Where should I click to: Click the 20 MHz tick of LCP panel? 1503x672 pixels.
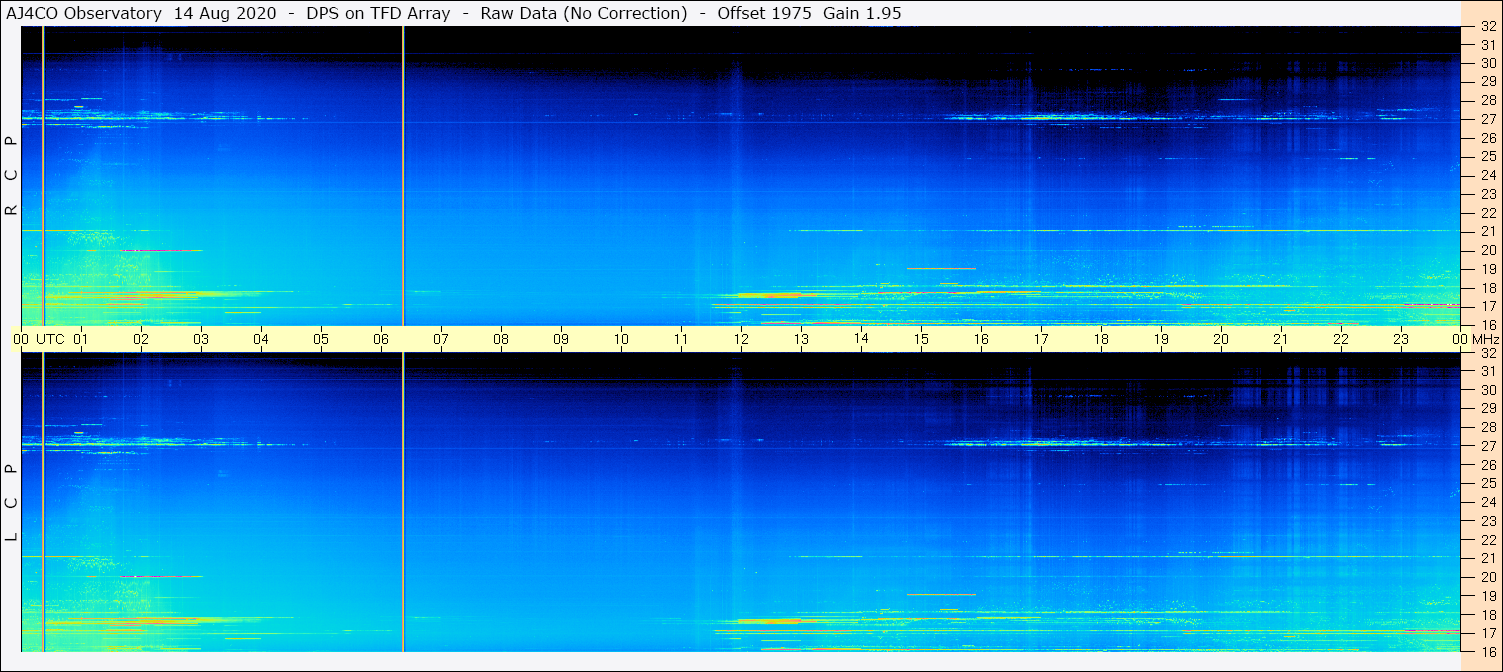(x=1487, y=577)
